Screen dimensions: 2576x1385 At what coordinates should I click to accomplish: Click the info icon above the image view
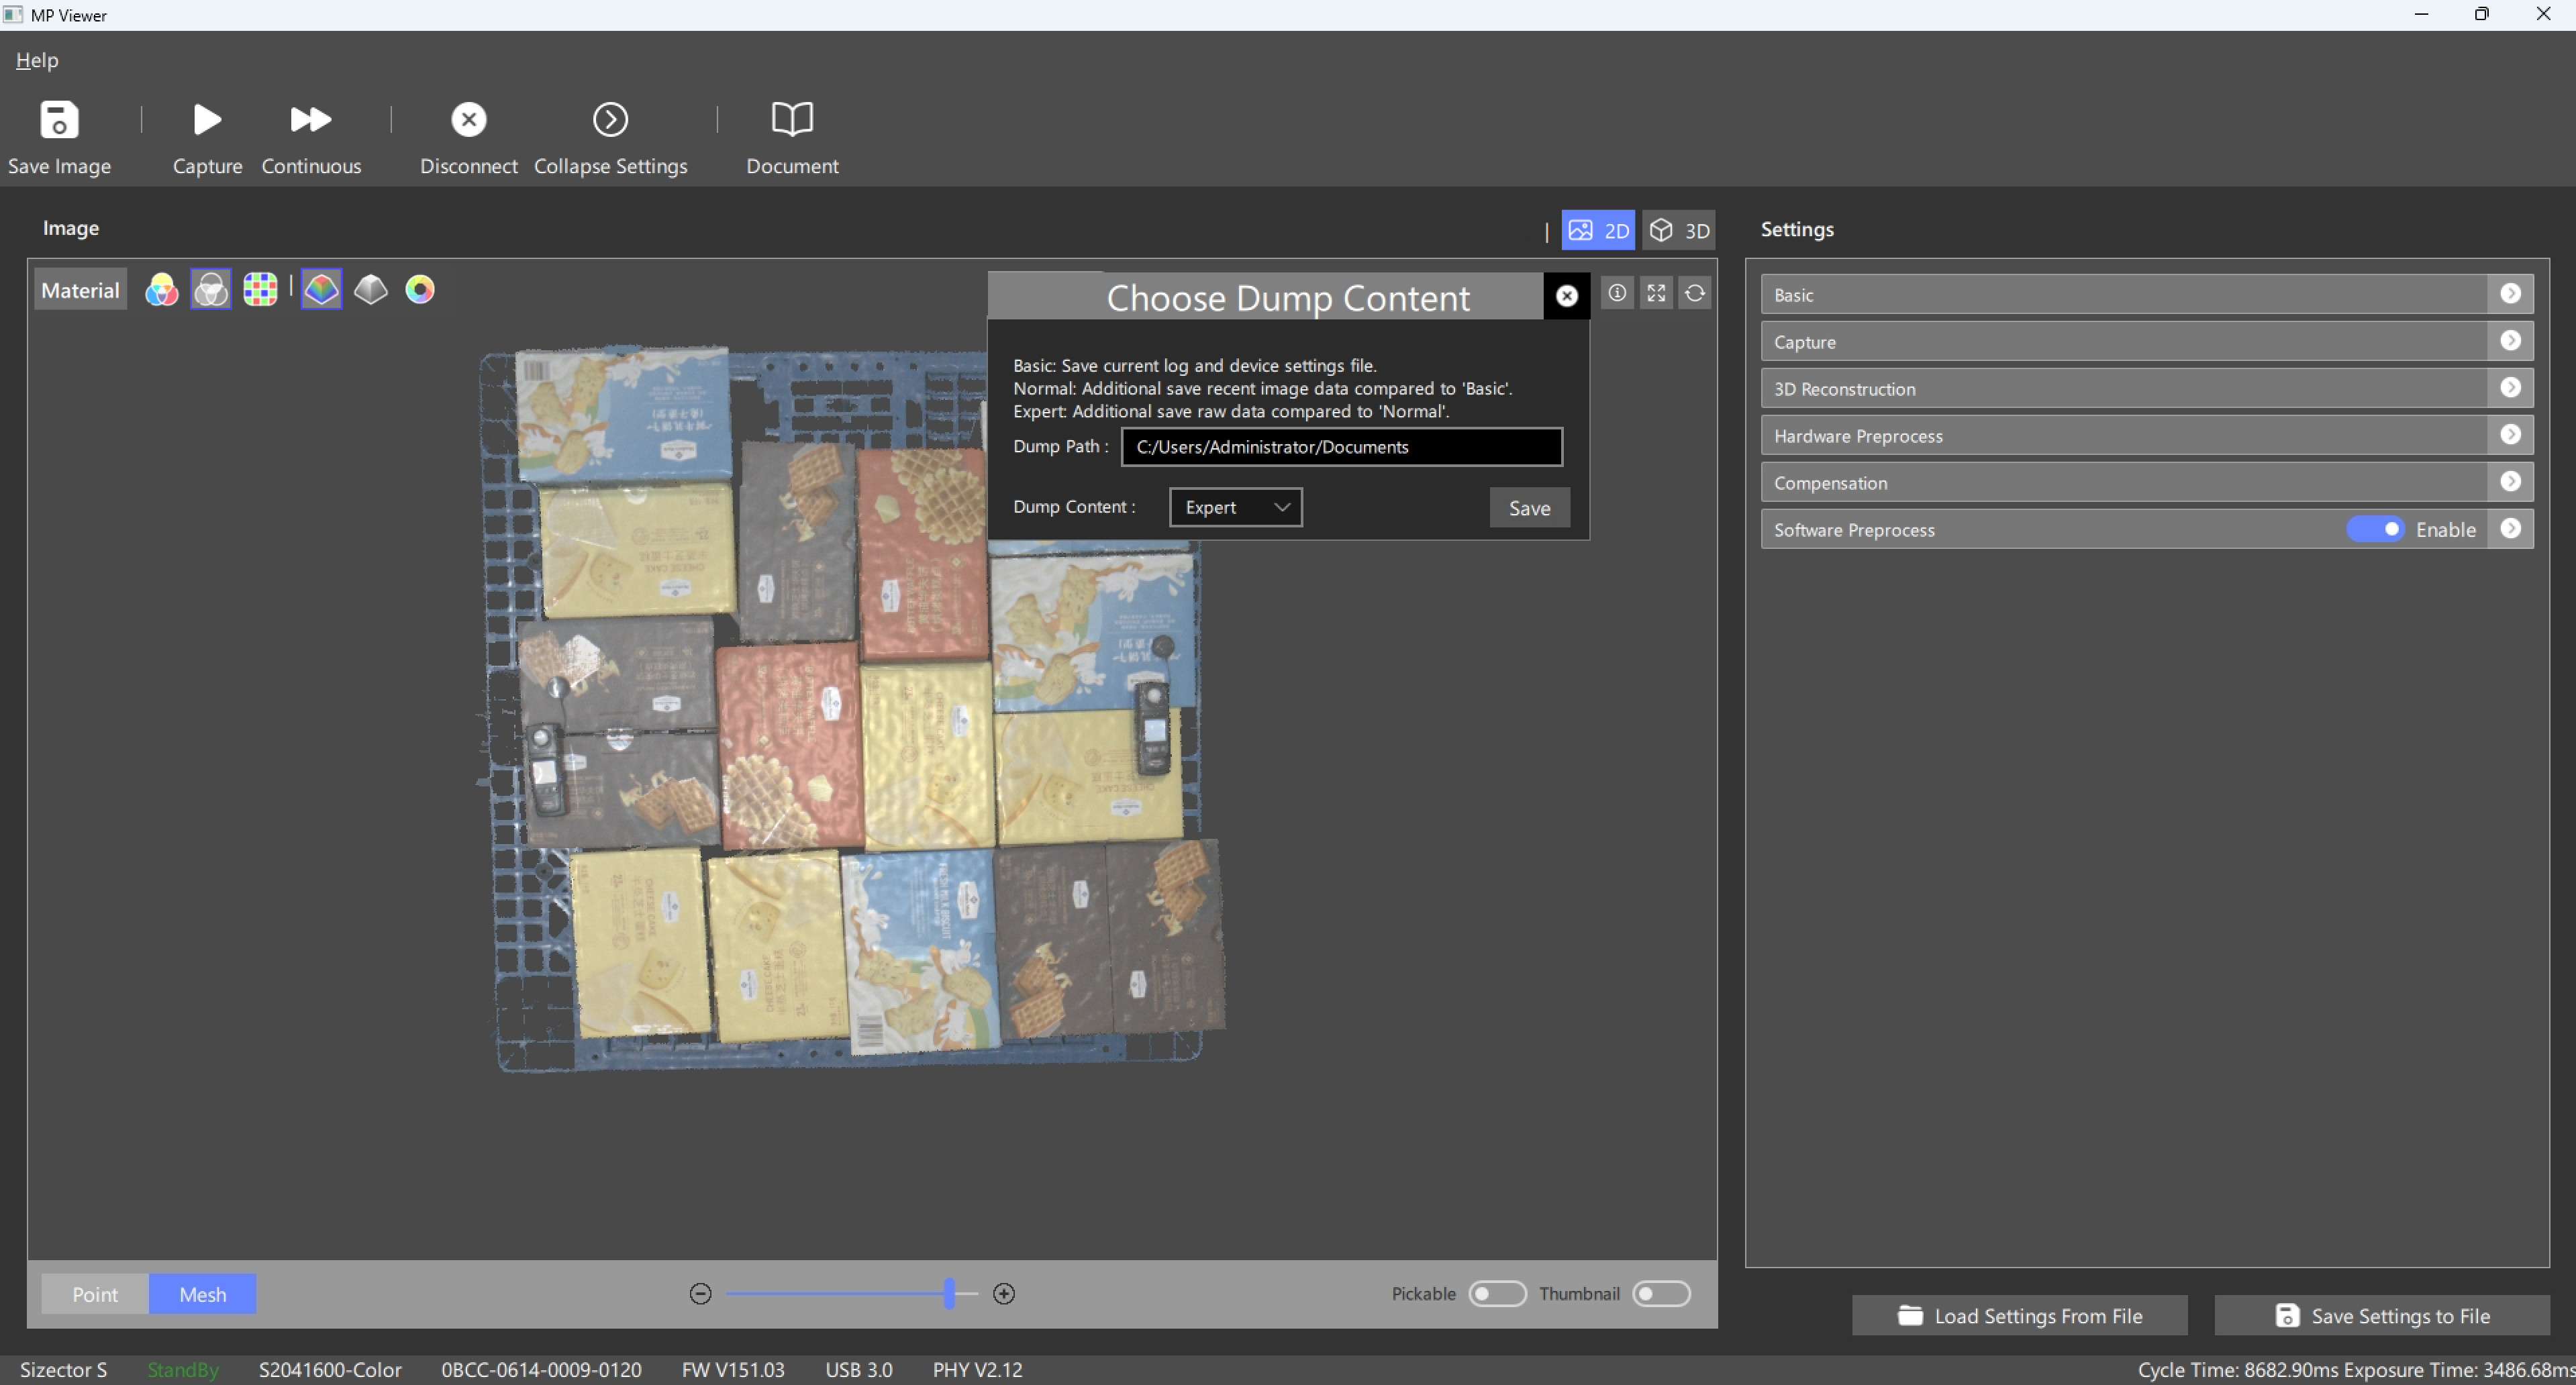point(1617,293)
